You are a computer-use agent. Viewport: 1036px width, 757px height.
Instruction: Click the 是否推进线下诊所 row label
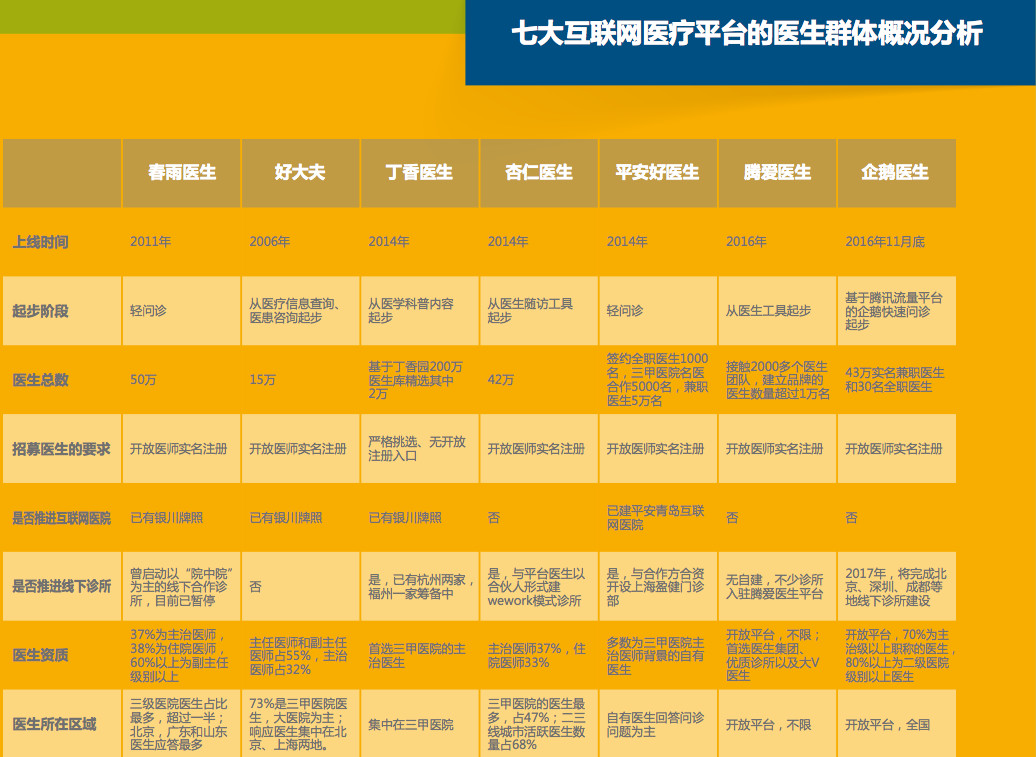pos(61,587)
